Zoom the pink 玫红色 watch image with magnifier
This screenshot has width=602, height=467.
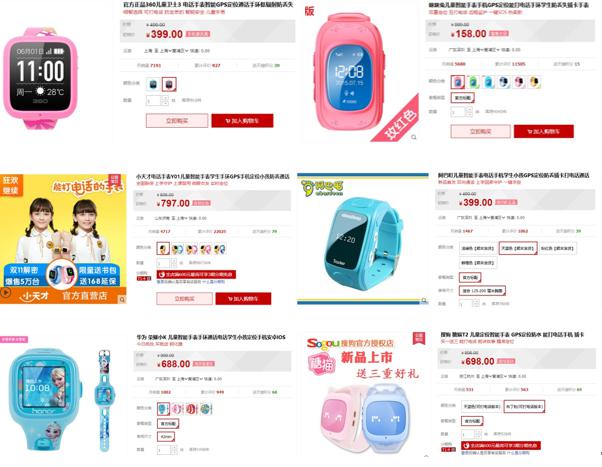click(413, 137)
